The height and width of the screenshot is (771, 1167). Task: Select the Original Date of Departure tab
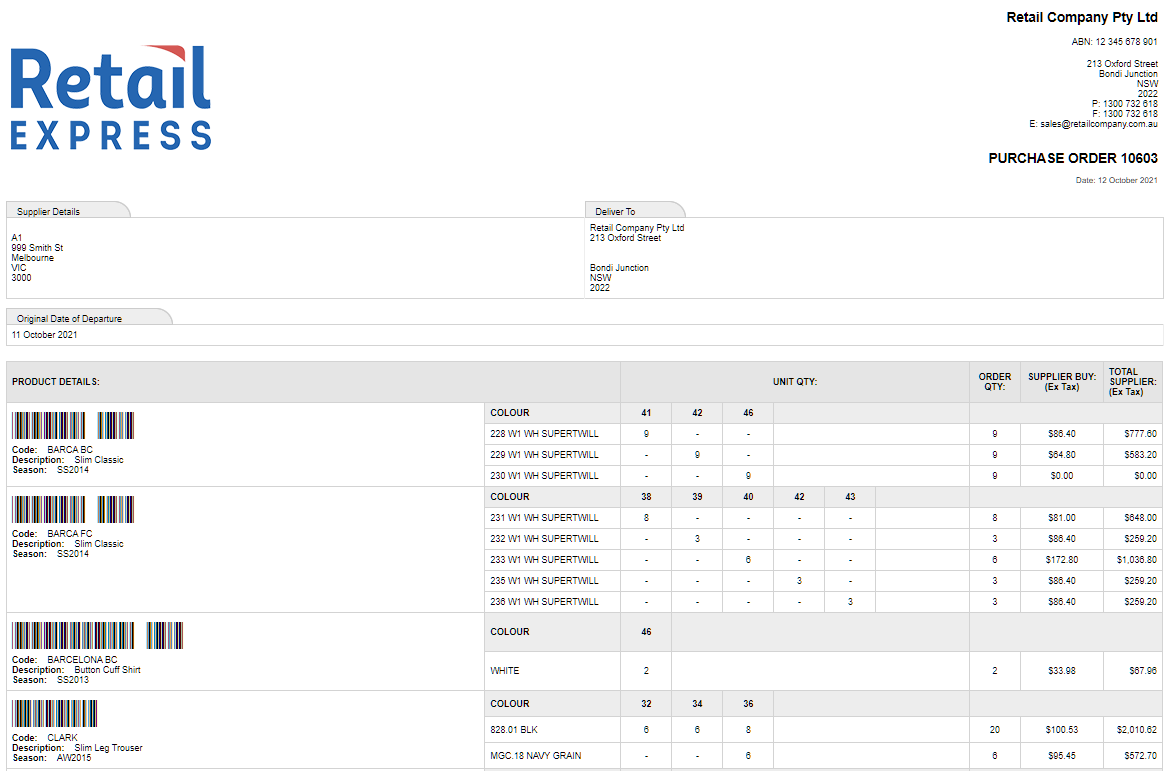[x=88, y=317]
